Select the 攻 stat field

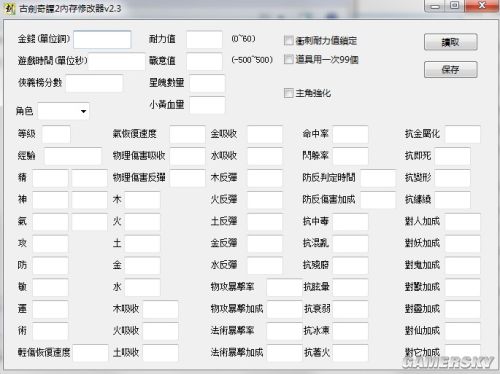pos(50,244)
